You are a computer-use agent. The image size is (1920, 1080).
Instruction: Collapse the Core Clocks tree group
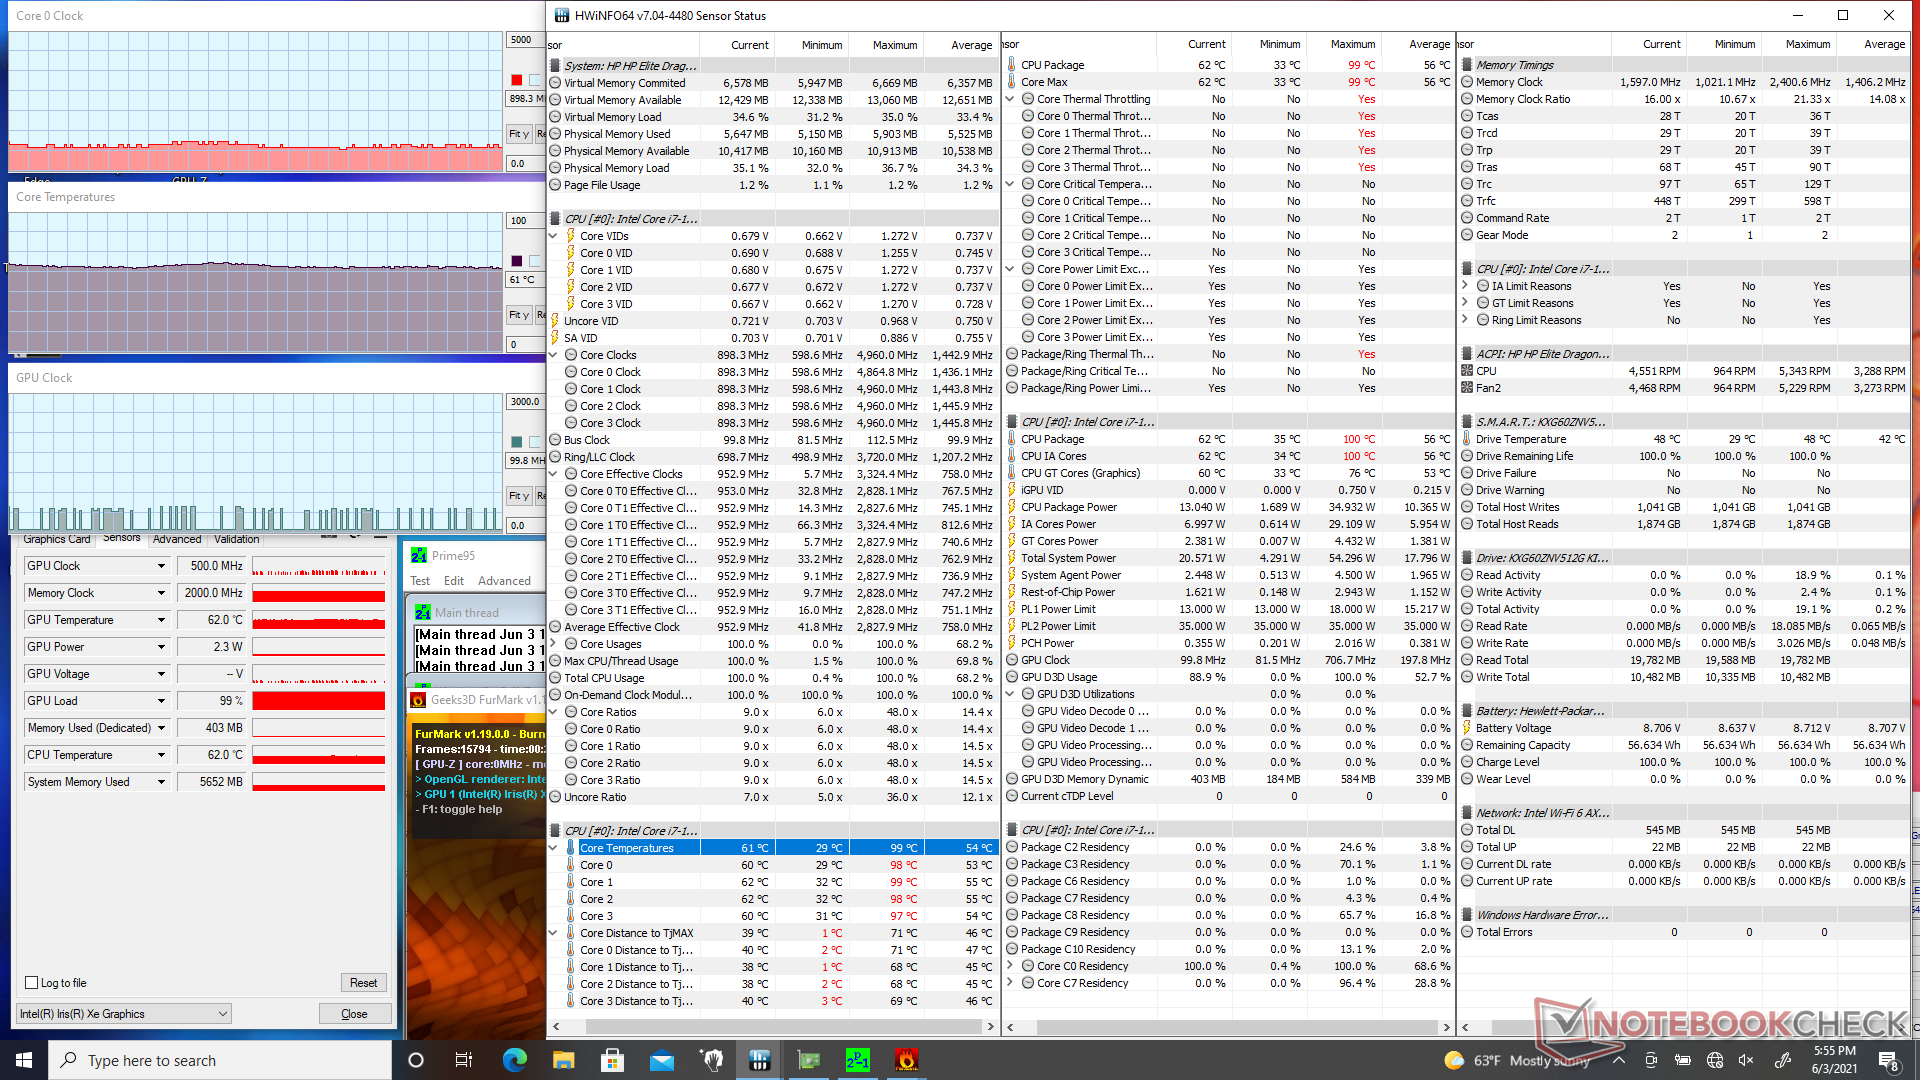553,355
